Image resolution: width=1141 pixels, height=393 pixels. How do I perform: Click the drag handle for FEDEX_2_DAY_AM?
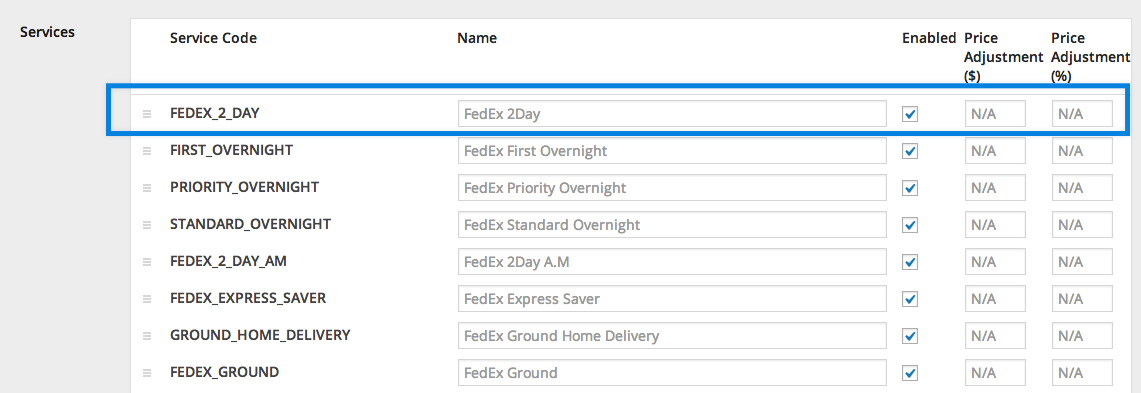coord(147,262)
